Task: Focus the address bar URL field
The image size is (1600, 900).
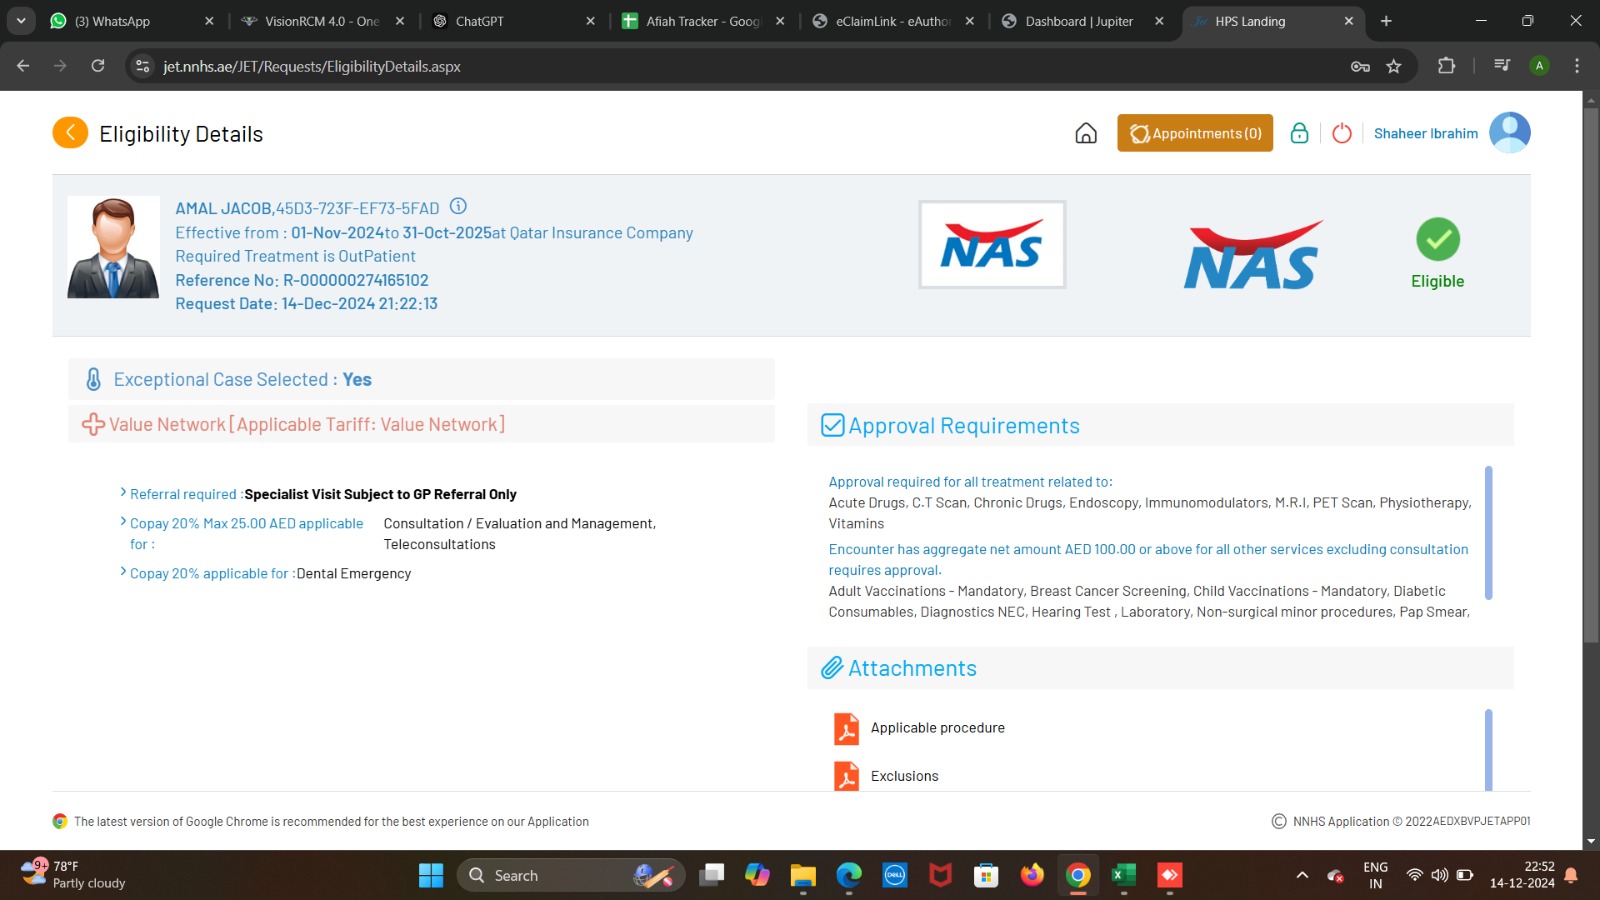Action: pyautogui.click(x=740, y=66)
